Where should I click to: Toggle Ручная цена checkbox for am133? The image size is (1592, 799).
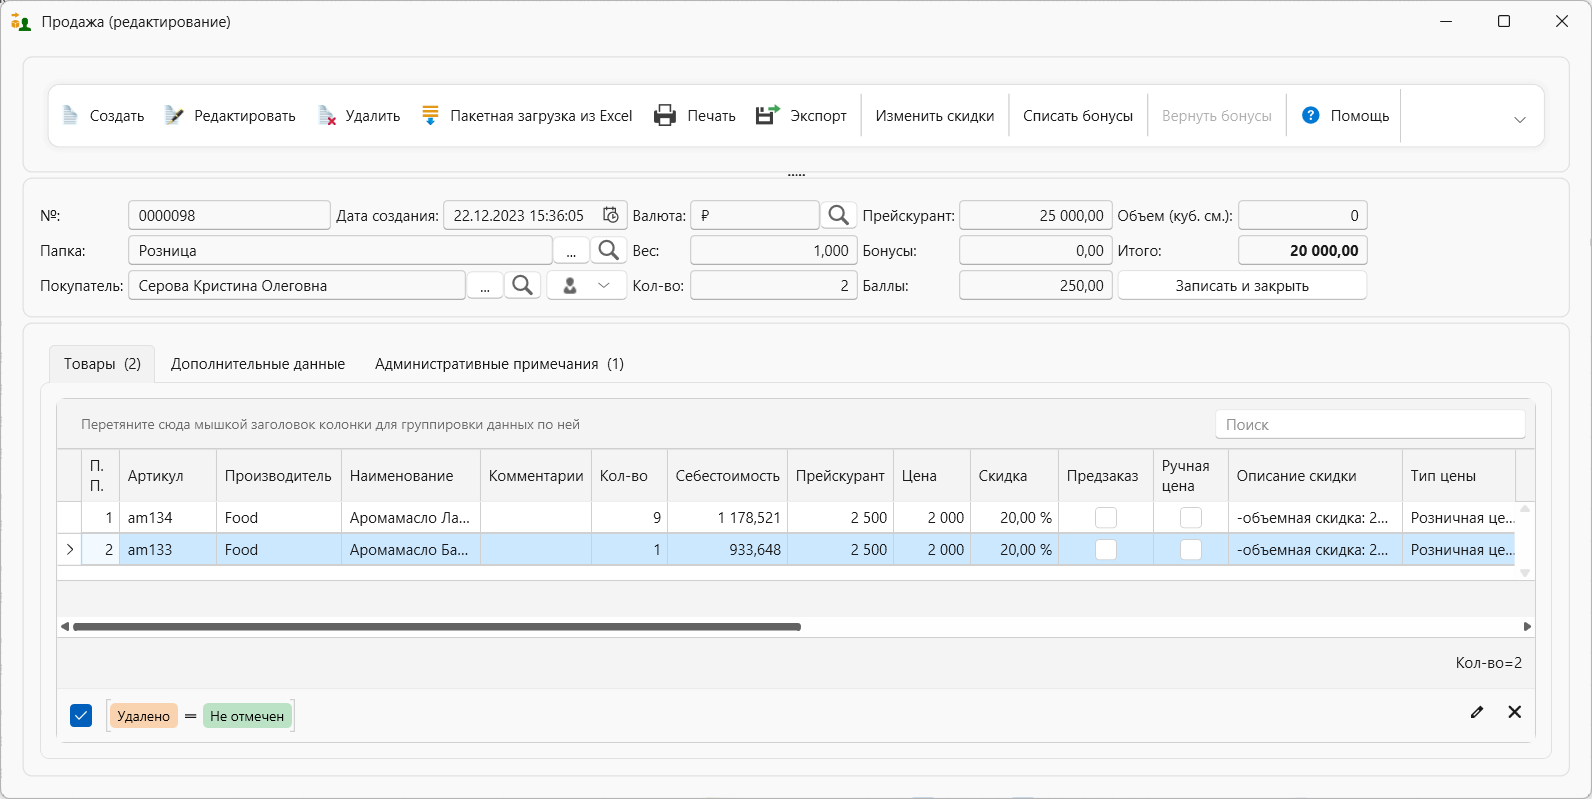pos(1191,550)
